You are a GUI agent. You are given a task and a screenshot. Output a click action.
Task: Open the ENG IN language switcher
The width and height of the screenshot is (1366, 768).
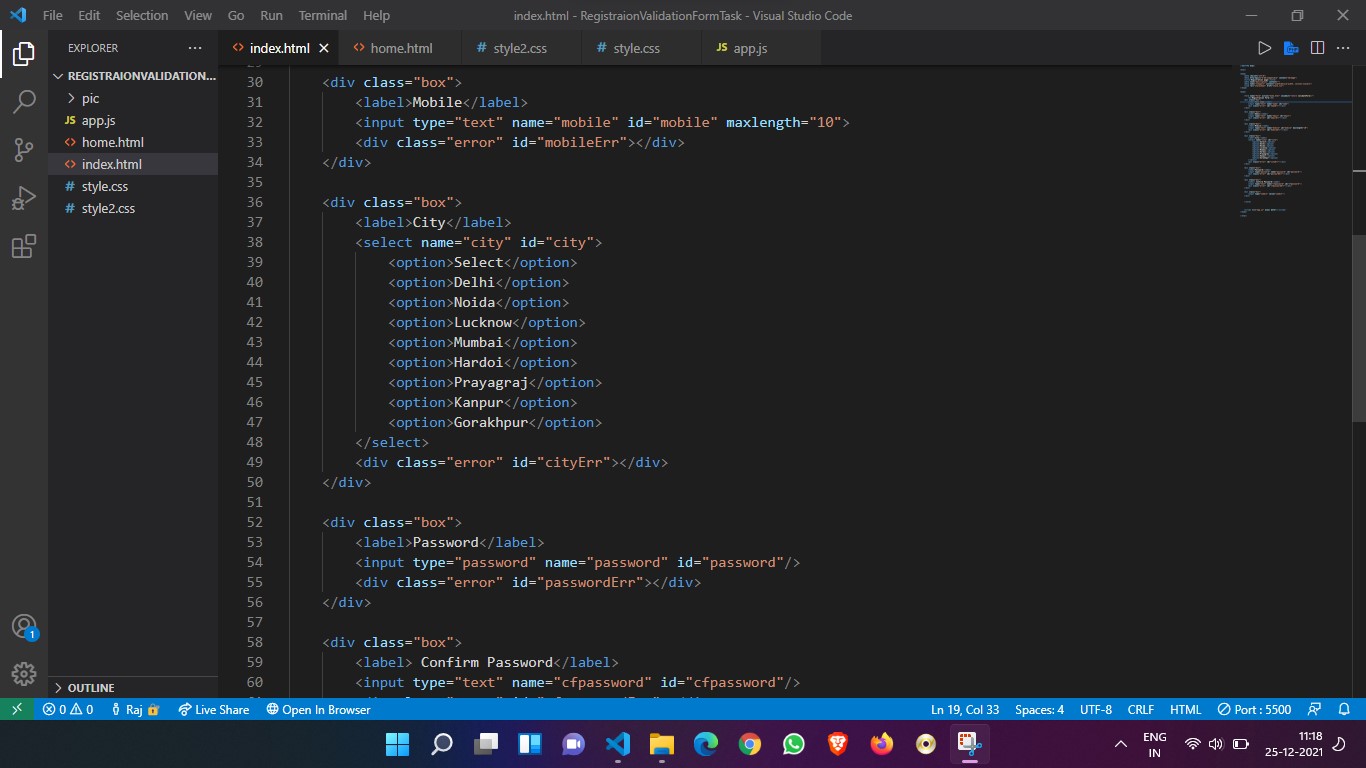pos(1154,744)
